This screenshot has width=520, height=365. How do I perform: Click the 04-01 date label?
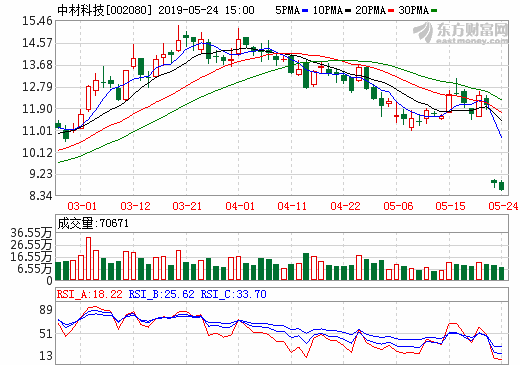[240, 206]
